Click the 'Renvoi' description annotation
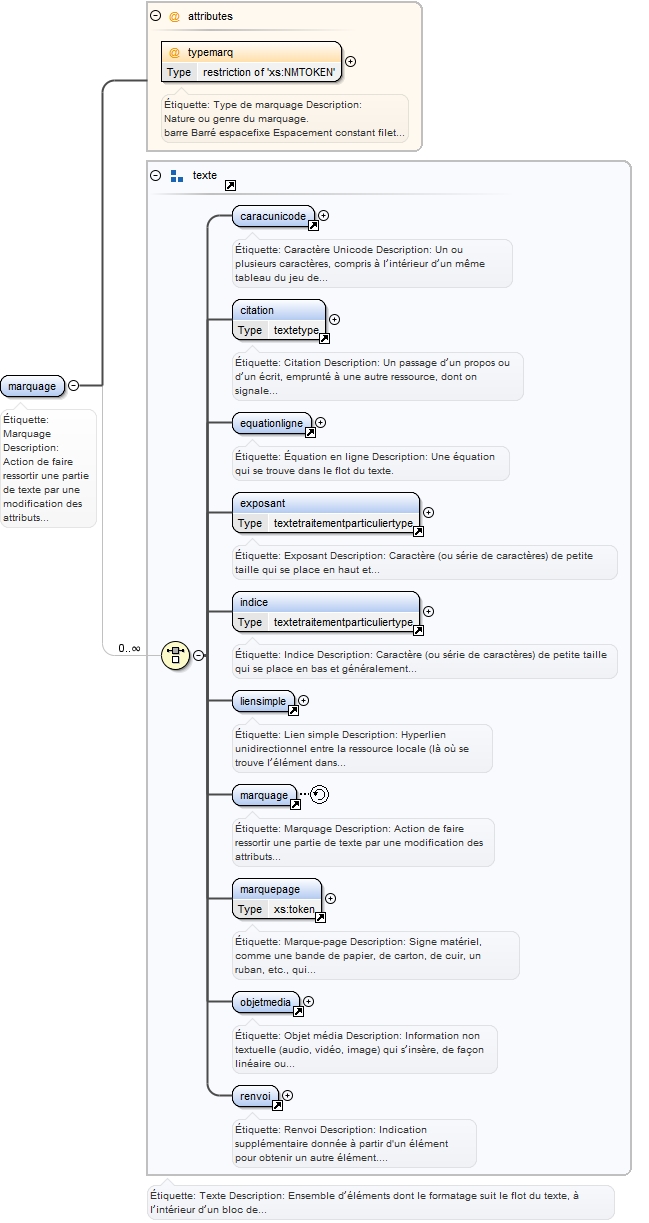The image size is (649, 1223). (x=353, y=1143)
